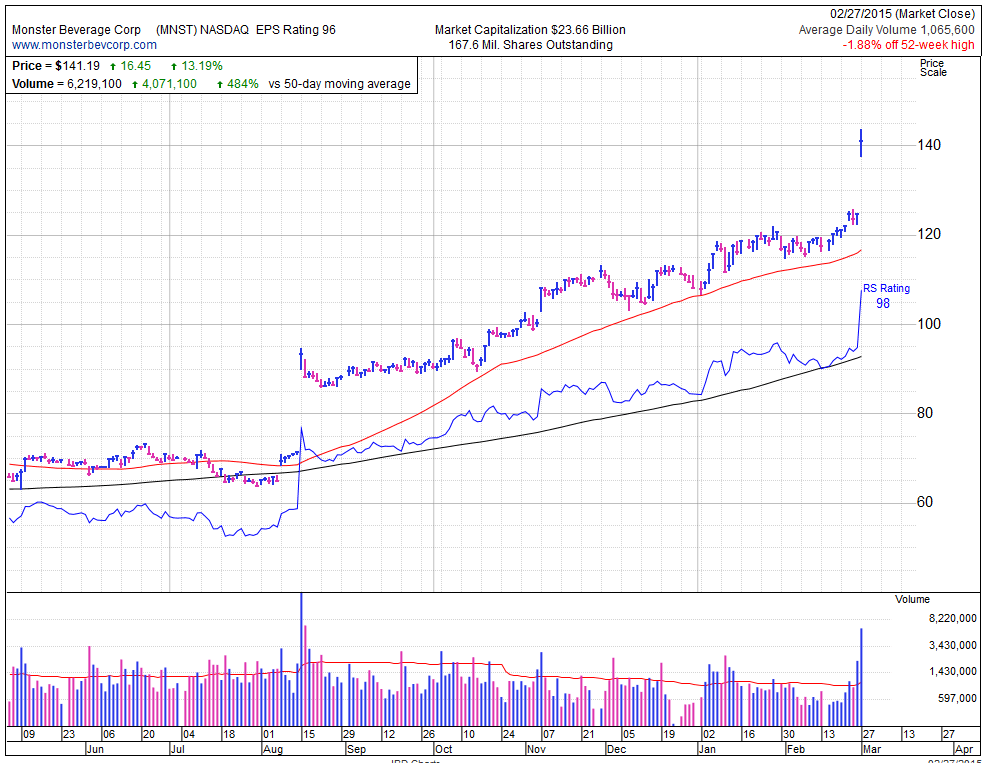Click the 26 week date label
Viewport: 986px width, 763px height.
(x=428, y=734)
